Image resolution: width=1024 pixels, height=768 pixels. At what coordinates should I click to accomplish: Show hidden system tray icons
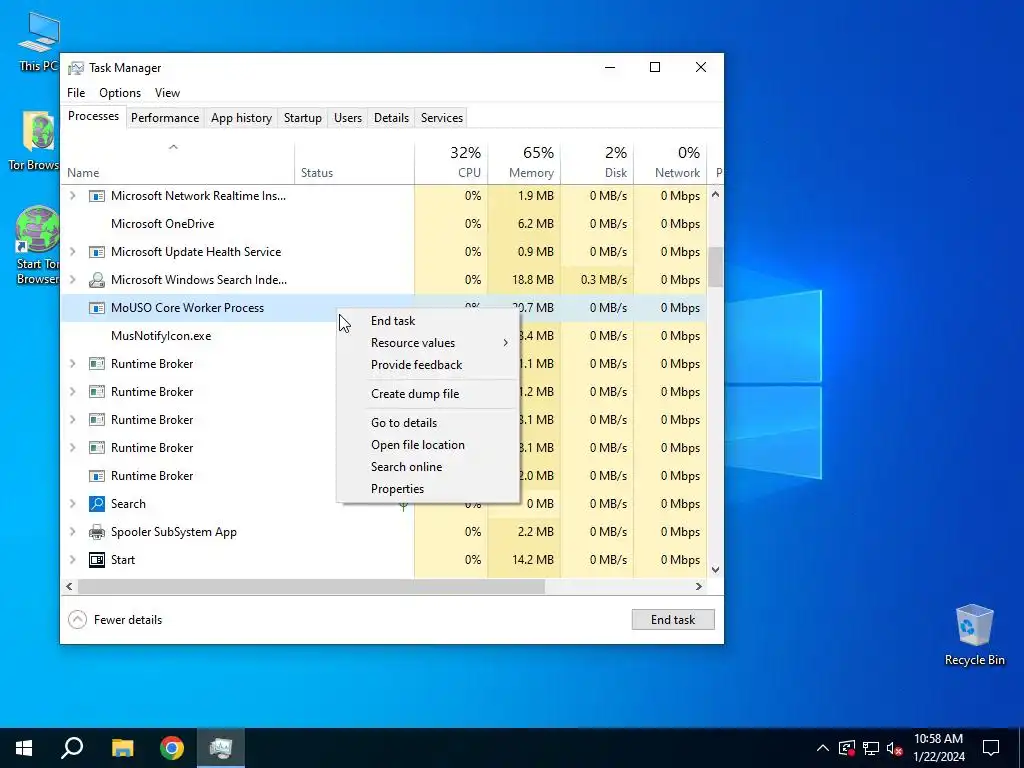823,748
